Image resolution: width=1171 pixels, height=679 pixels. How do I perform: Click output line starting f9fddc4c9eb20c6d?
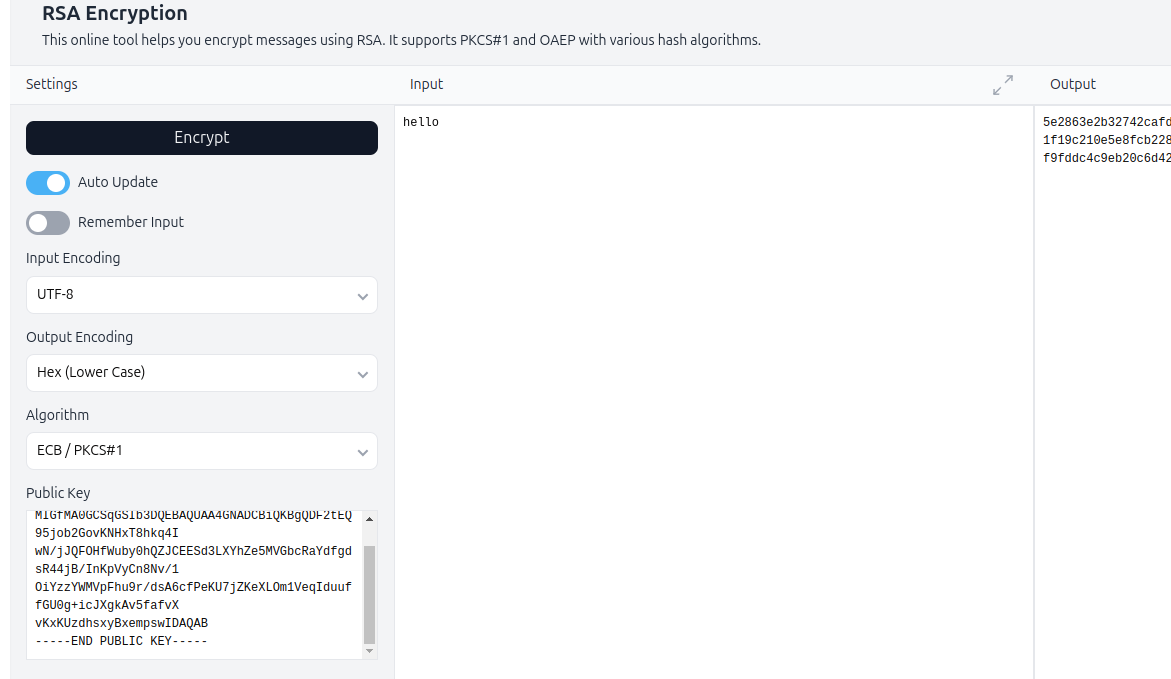click(1107, 158)
